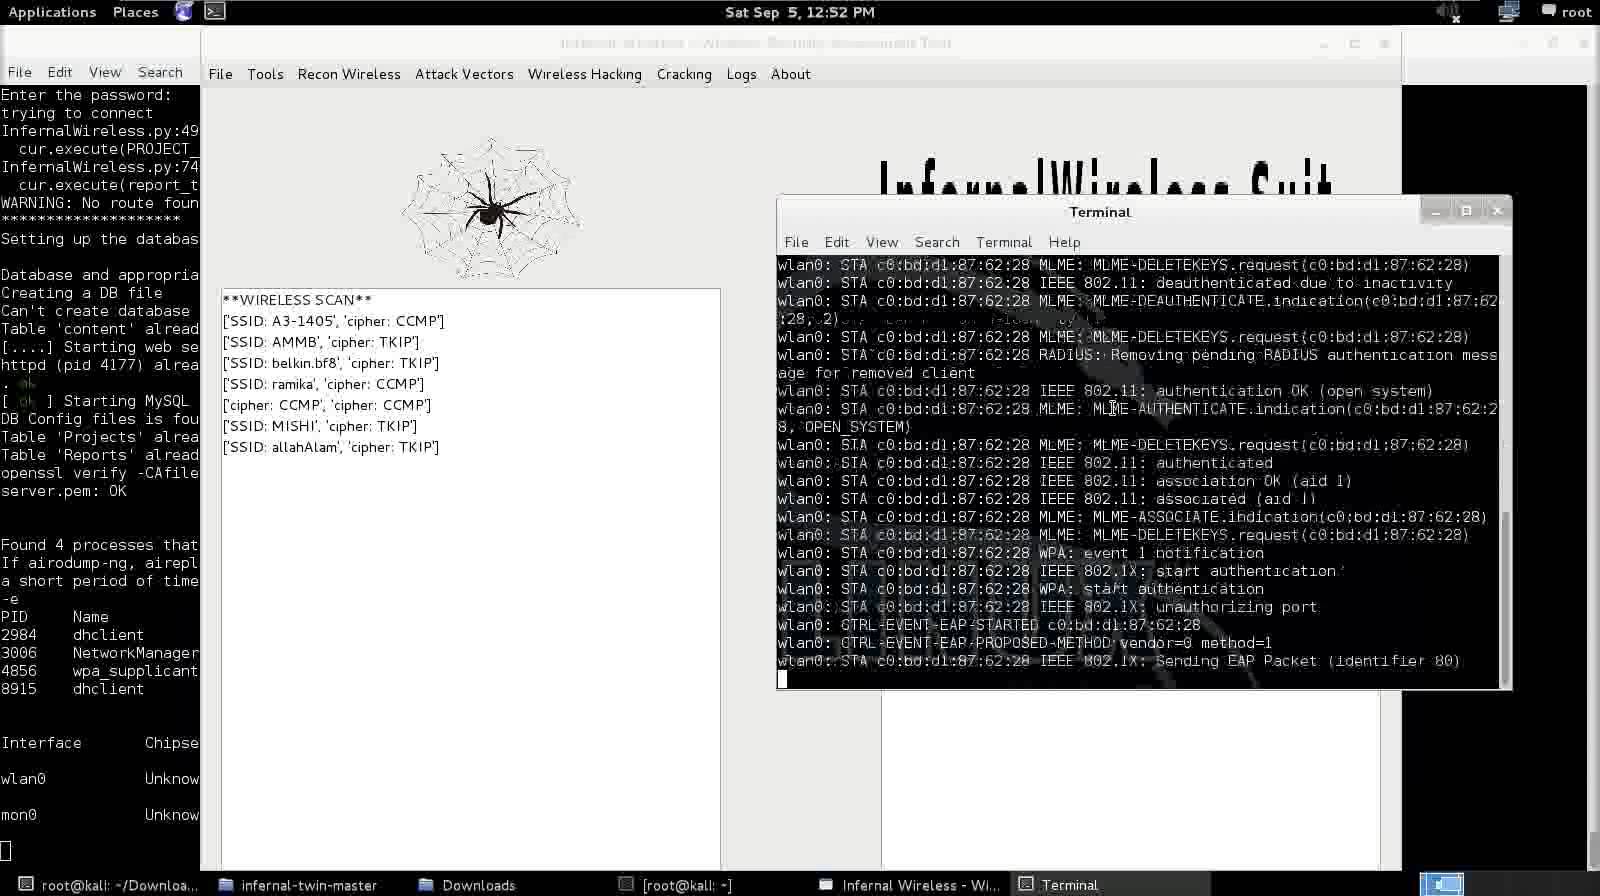Close the front Terminal window
Image resolution: width=1600 pixels, height=896 pixels.
pos(1497,211)
